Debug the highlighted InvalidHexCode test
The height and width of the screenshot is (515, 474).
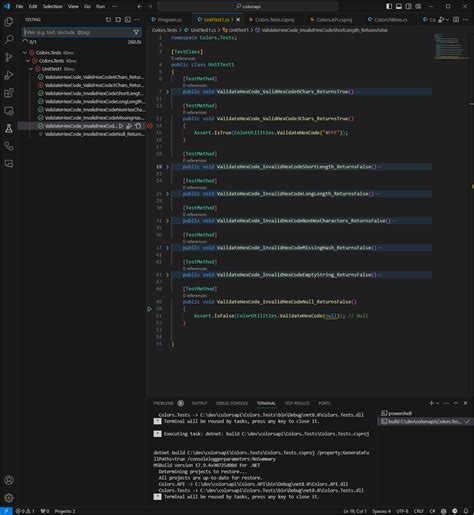(x=129, y=126)
